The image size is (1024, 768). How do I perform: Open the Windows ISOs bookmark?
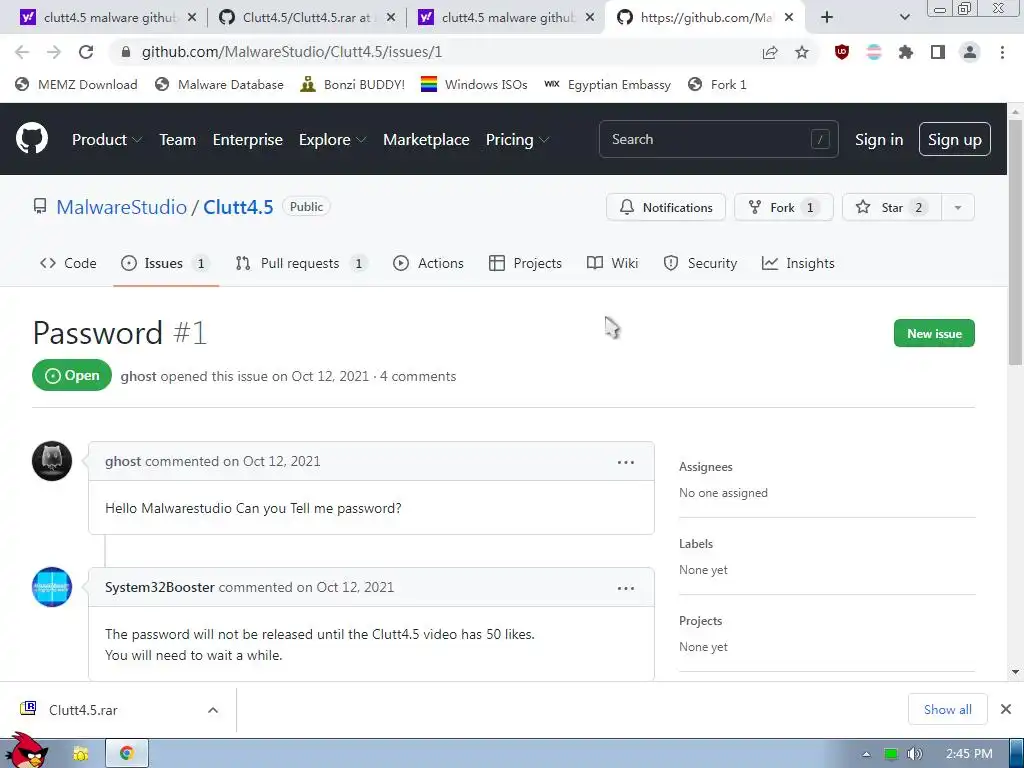point(474,84)
